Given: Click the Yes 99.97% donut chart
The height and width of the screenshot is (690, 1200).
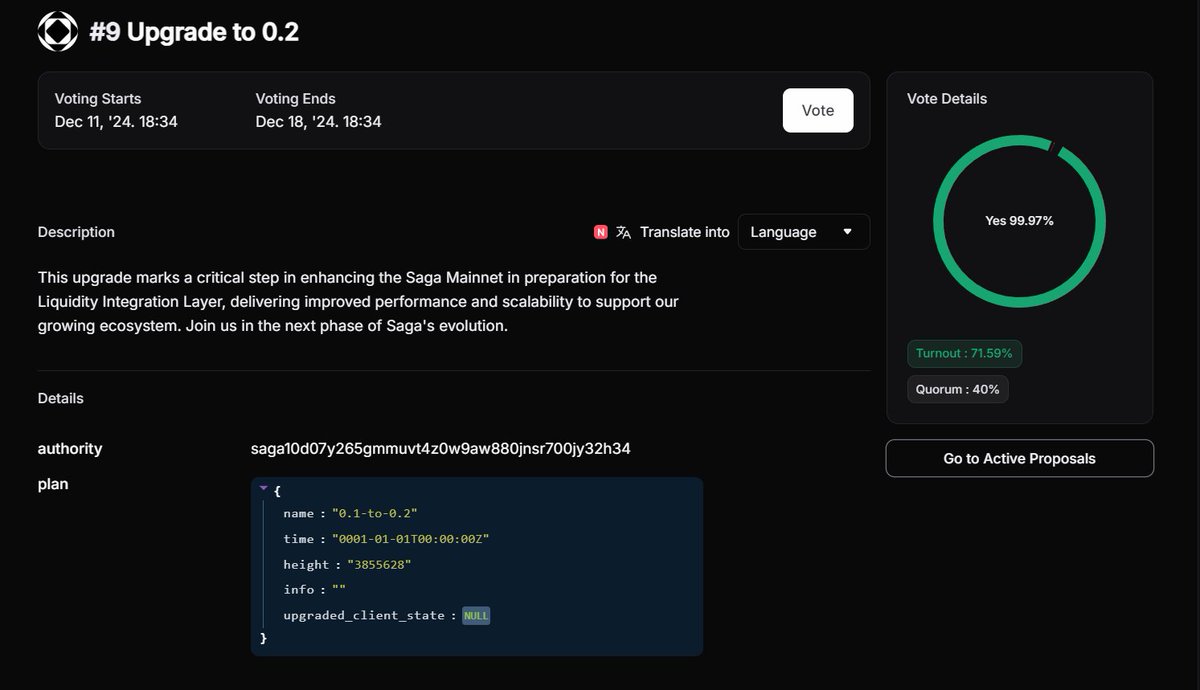Looking at the screenshot, I should [x=1019, y=221].
